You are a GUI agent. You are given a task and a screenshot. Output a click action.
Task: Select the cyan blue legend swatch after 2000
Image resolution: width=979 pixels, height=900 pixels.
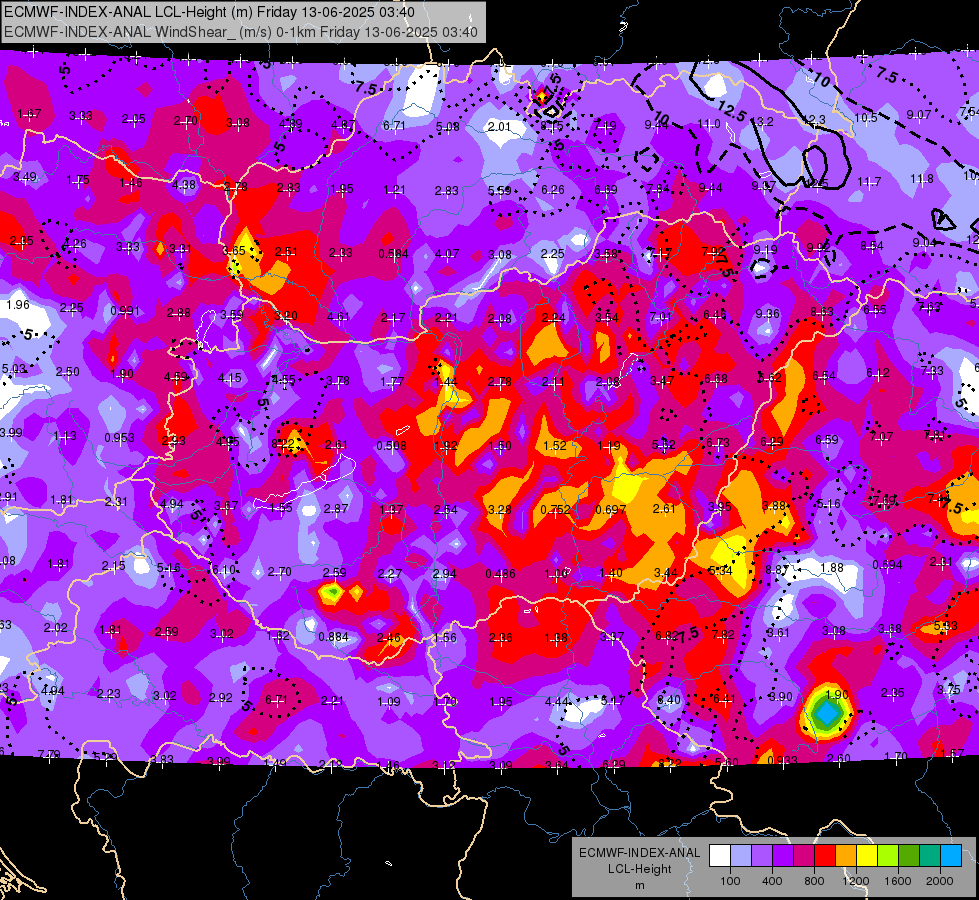(951, 855)
